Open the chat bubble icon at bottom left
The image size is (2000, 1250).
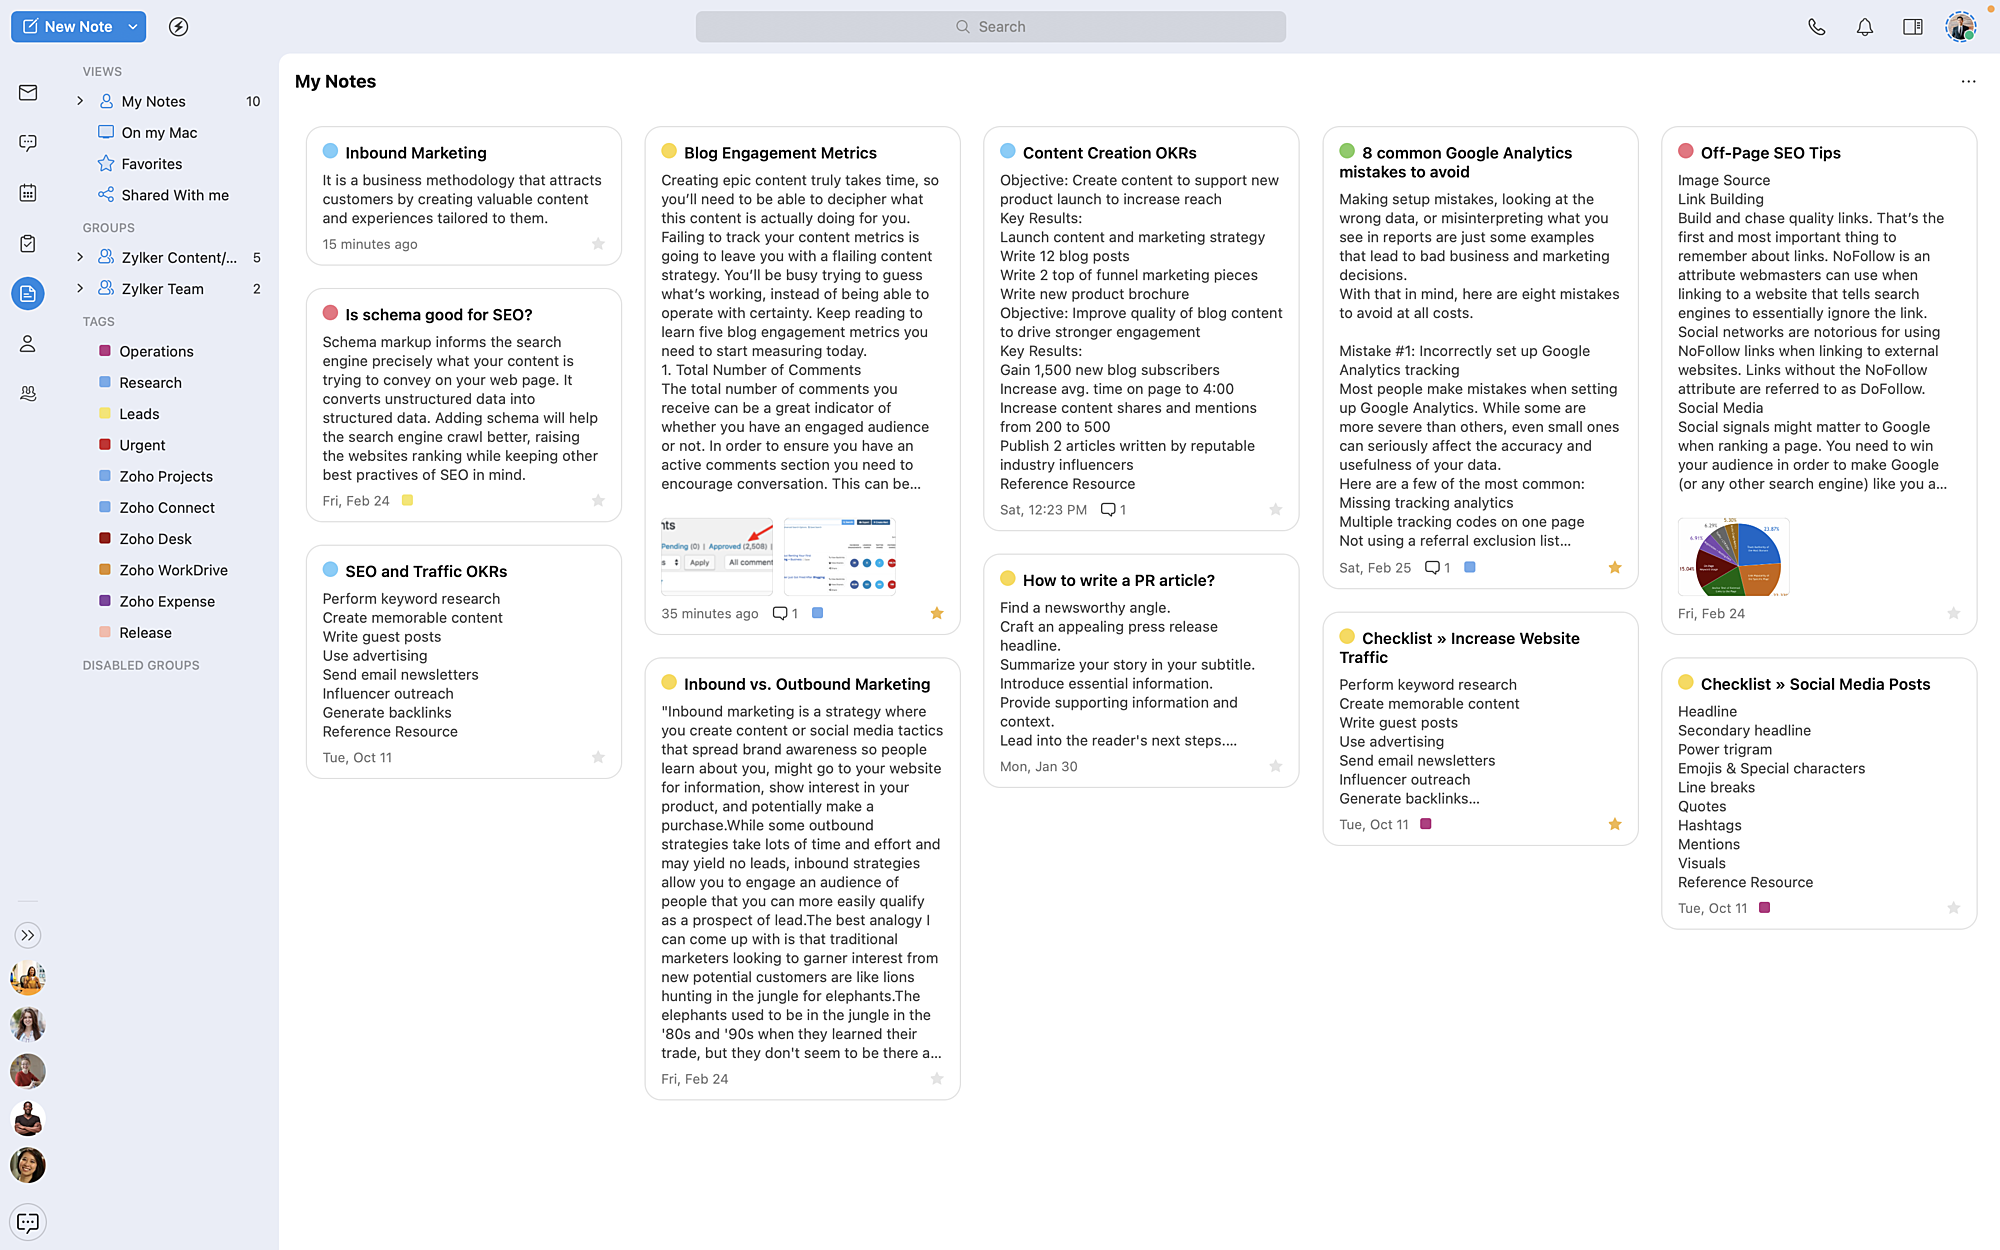click(x=28, y=1222)
